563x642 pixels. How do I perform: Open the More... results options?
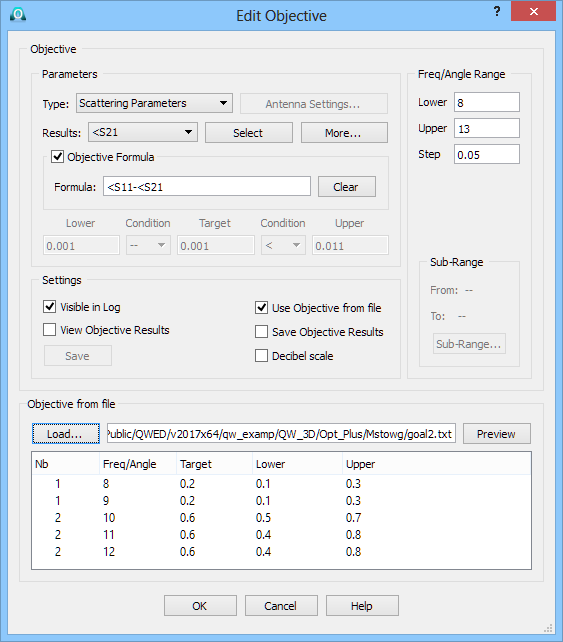[x=344, y=133]
